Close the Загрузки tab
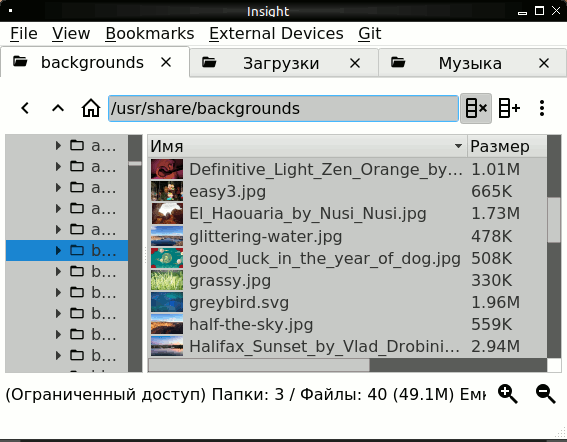Image resolution: width=567 pixels, height=442 pixels. pos(355,63)
